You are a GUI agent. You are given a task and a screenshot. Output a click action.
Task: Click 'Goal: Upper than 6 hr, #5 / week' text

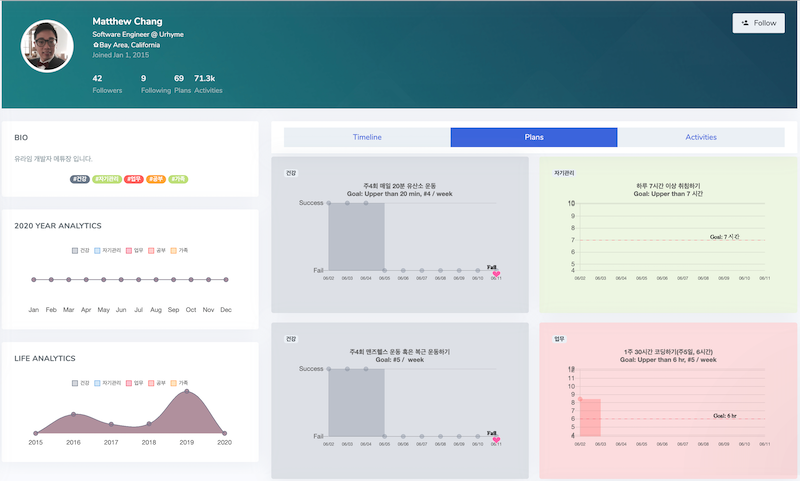pos(668,360)
